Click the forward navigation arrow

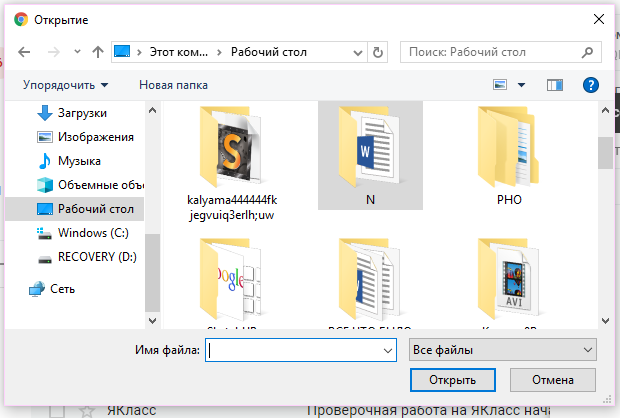click(x=54, y=52)
